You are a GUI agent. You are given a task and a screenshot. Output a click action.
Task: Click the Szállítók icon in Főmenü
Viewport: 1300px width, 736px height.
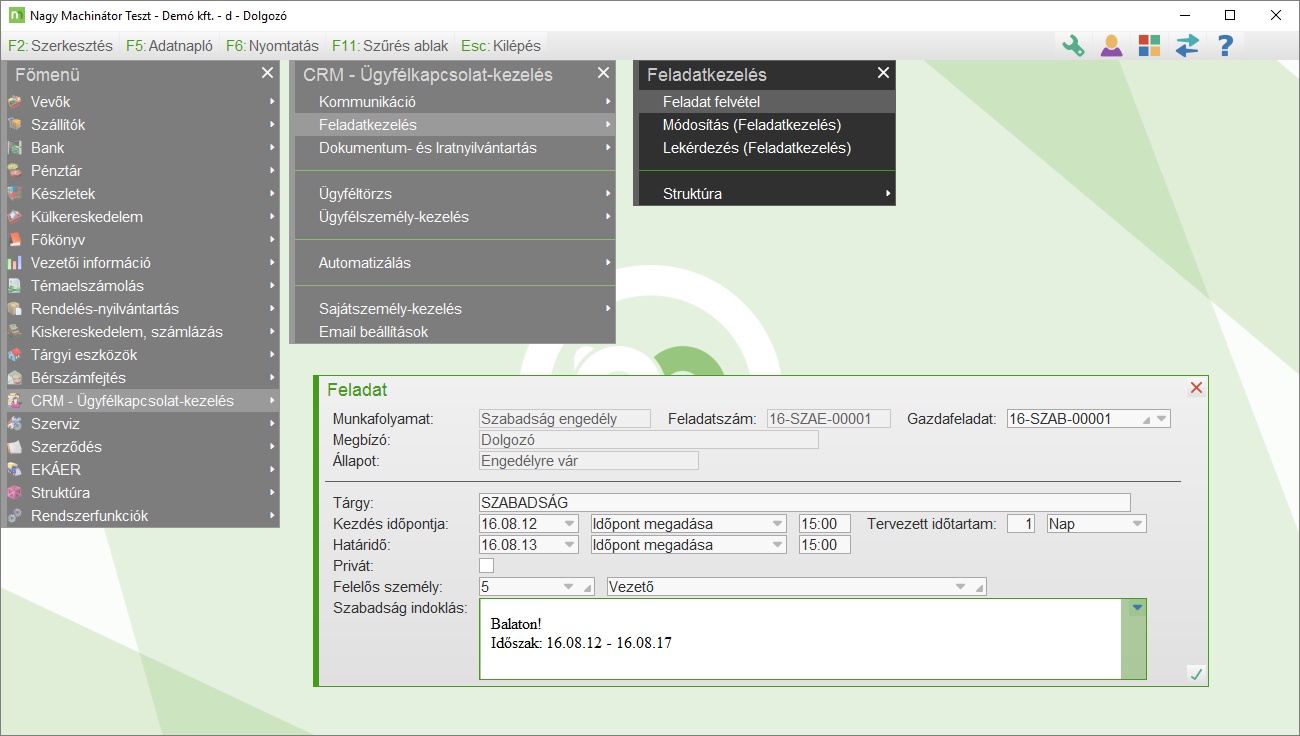tap(15, 125)
